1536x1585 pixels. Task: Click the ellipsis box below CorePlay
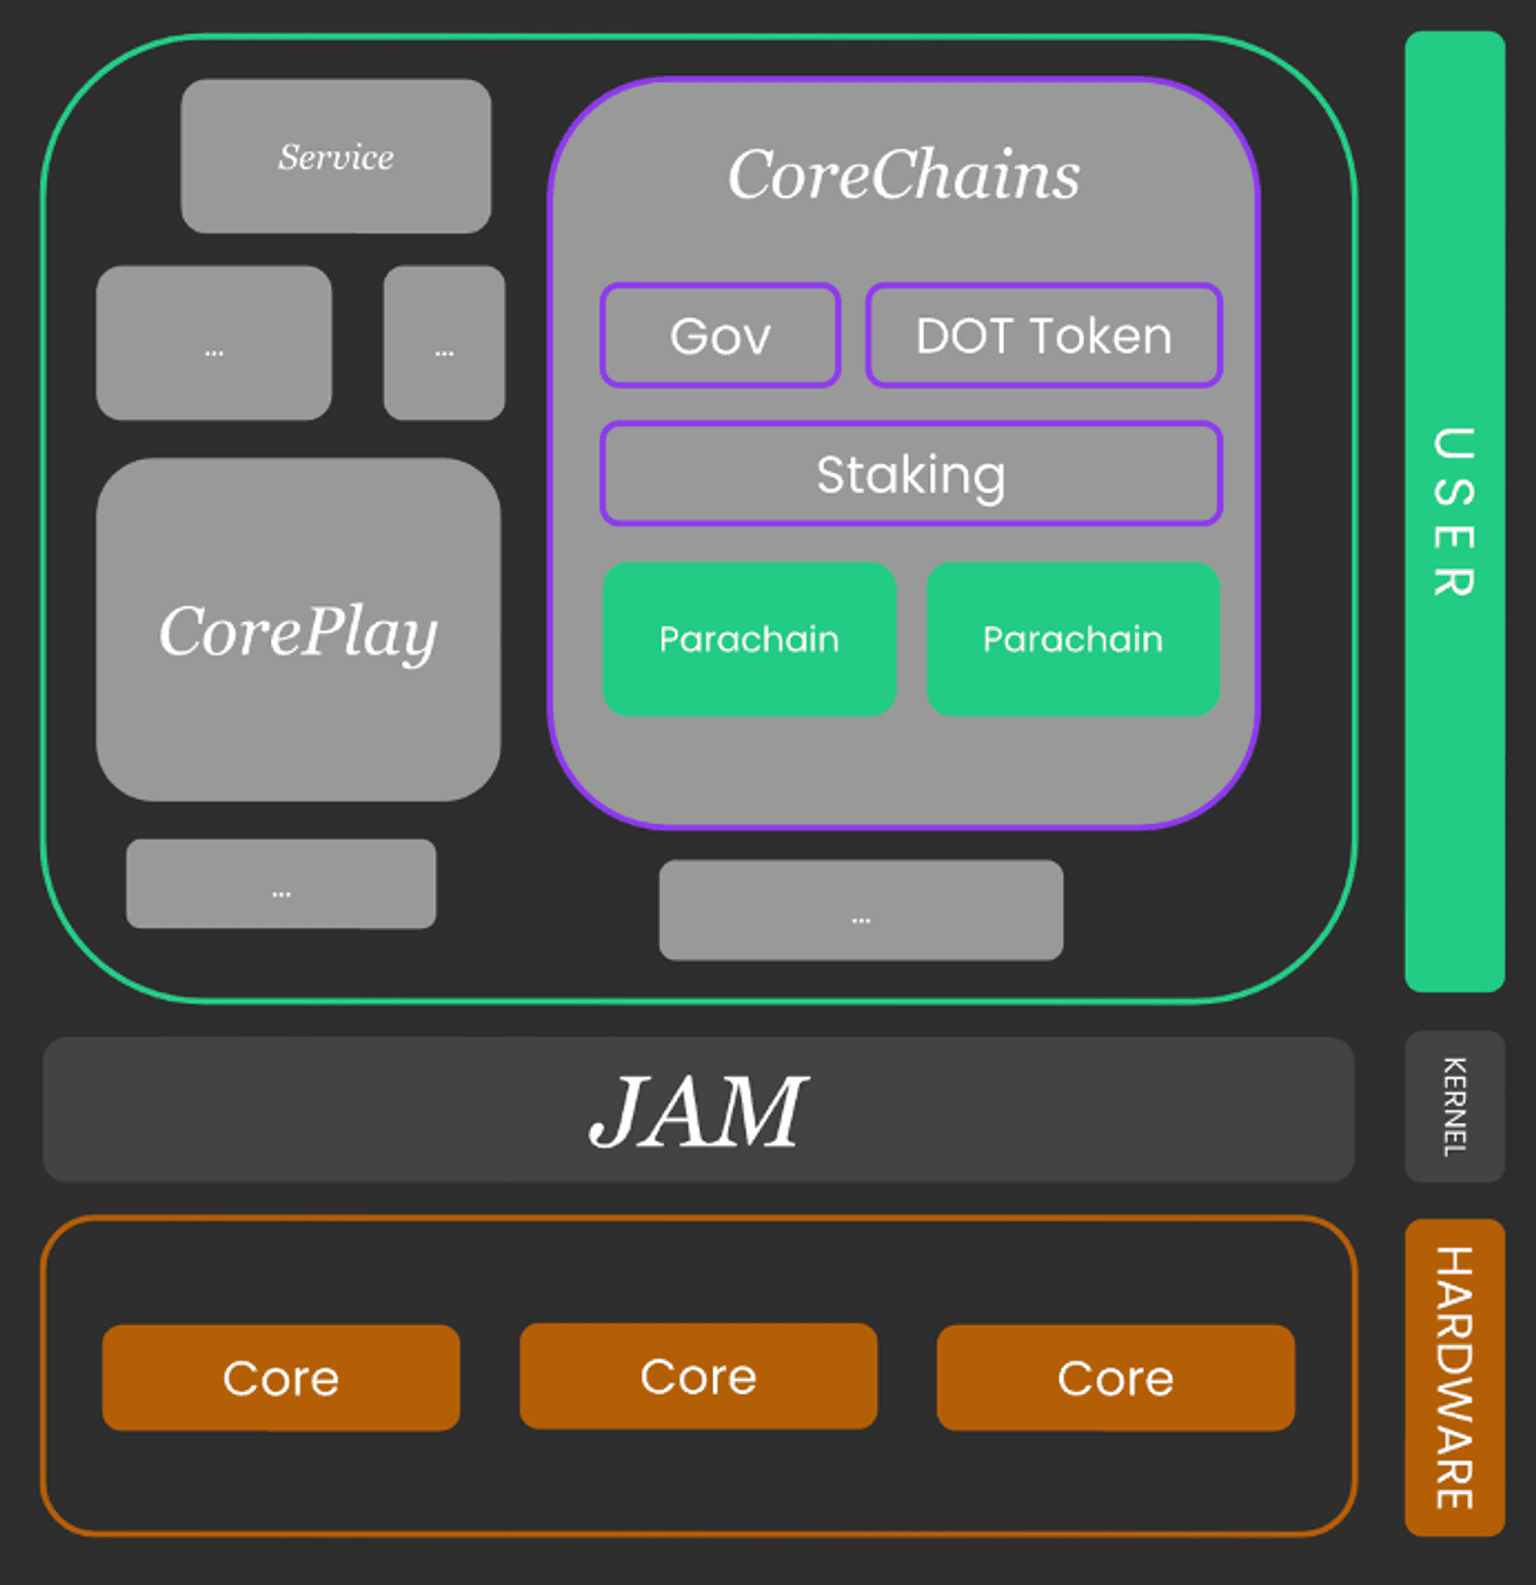[x=281, y=884]
